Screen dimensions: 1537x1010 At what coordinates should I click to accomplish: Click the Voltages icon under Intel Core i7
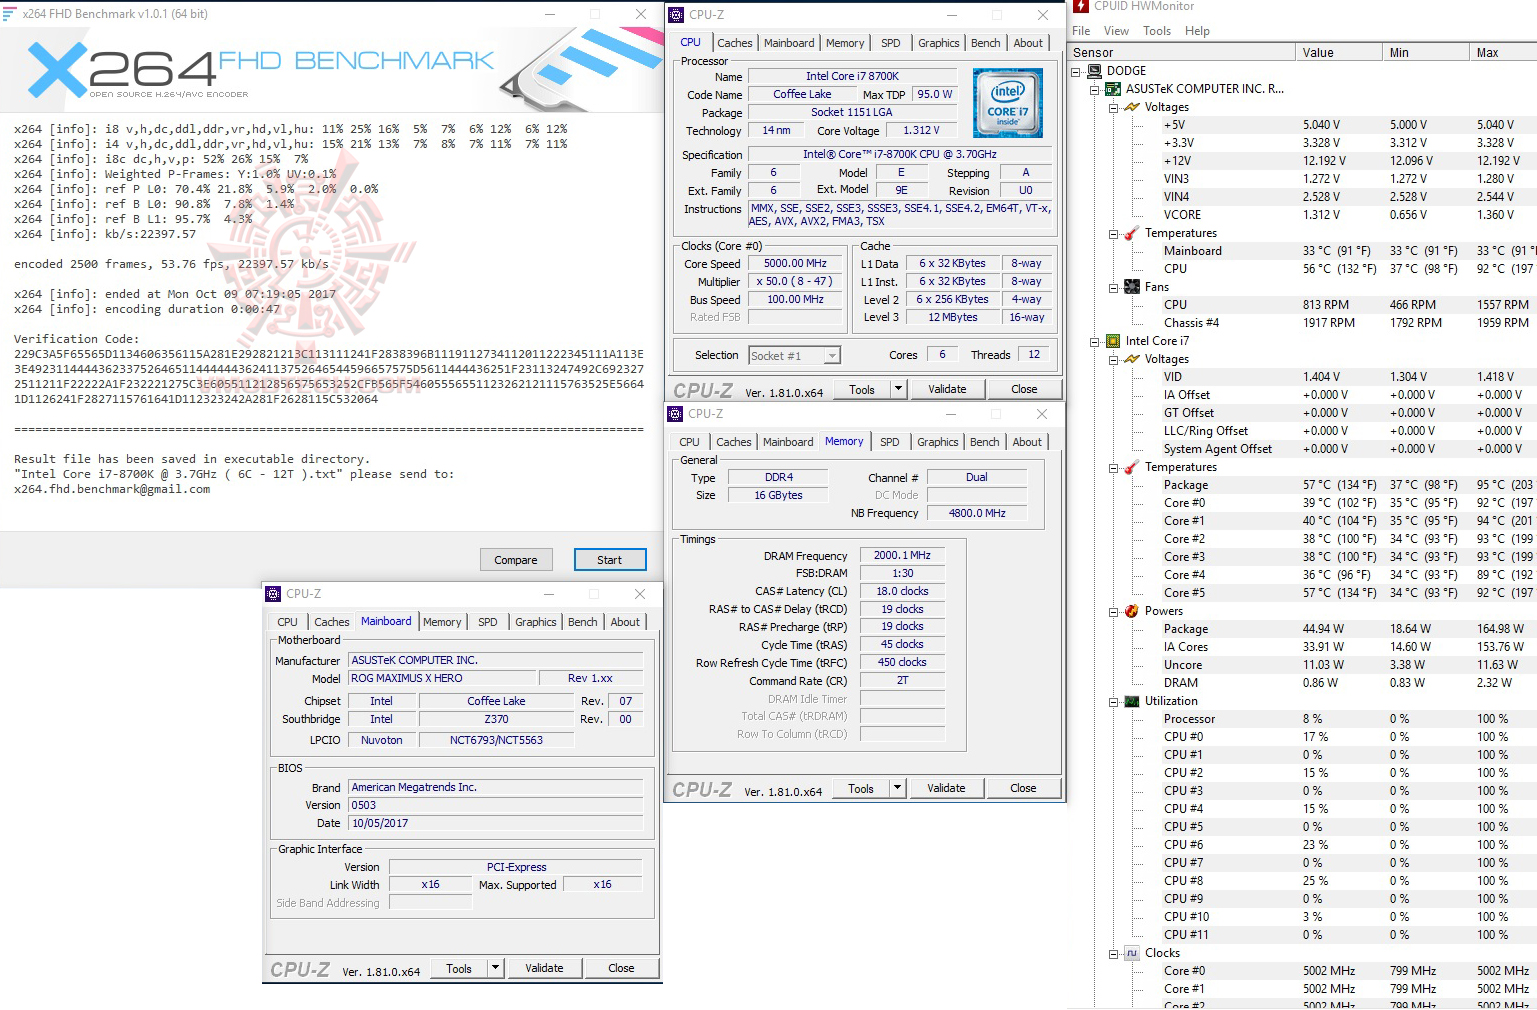pyautogui.click(x=1132, y=359)
